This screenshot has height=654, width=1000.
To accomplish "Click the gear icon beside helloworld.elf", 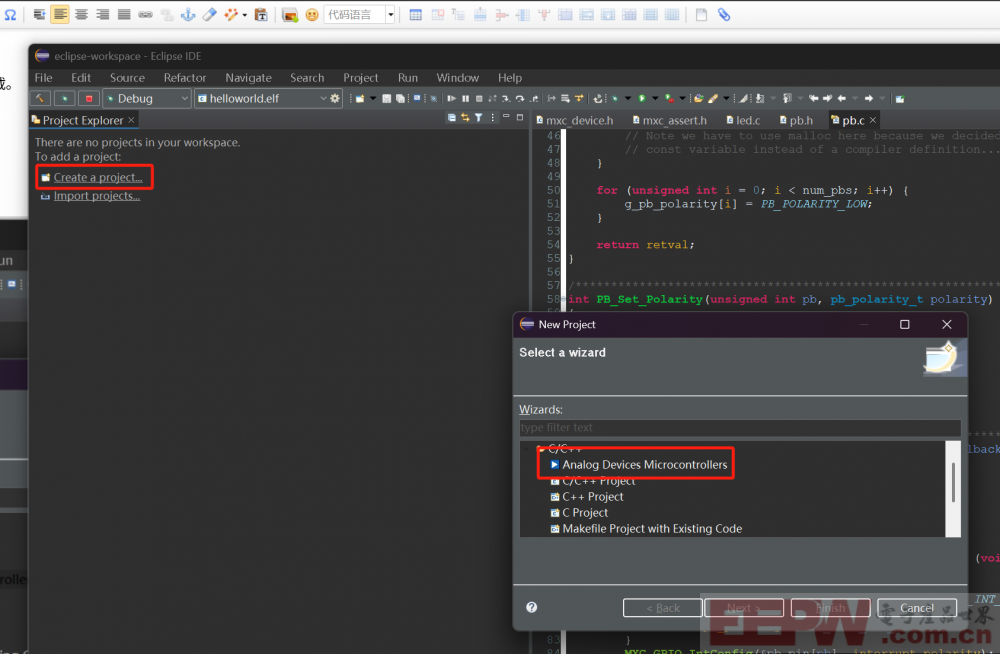I will [x=335, y=98].
